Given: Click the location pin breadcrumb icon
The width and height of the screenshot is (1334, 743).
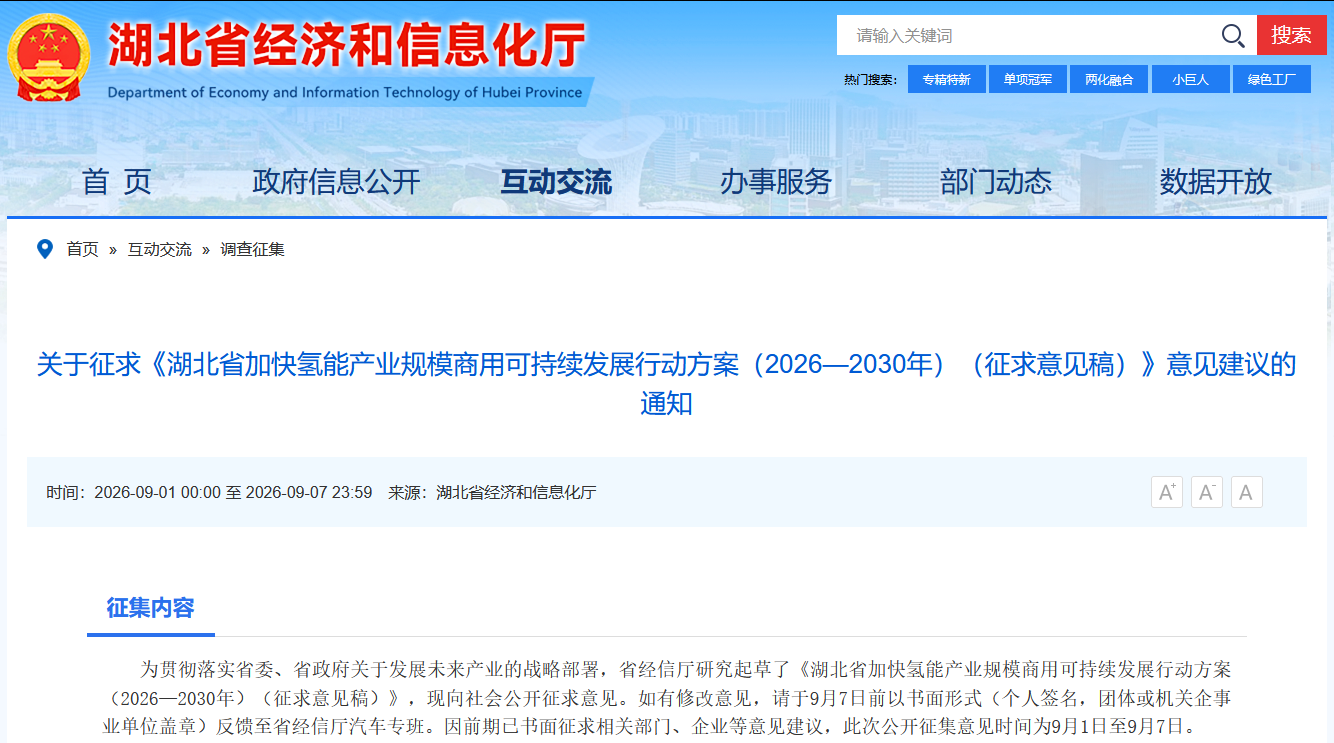Looking at the screenshot, I should [x=45, y=249].
